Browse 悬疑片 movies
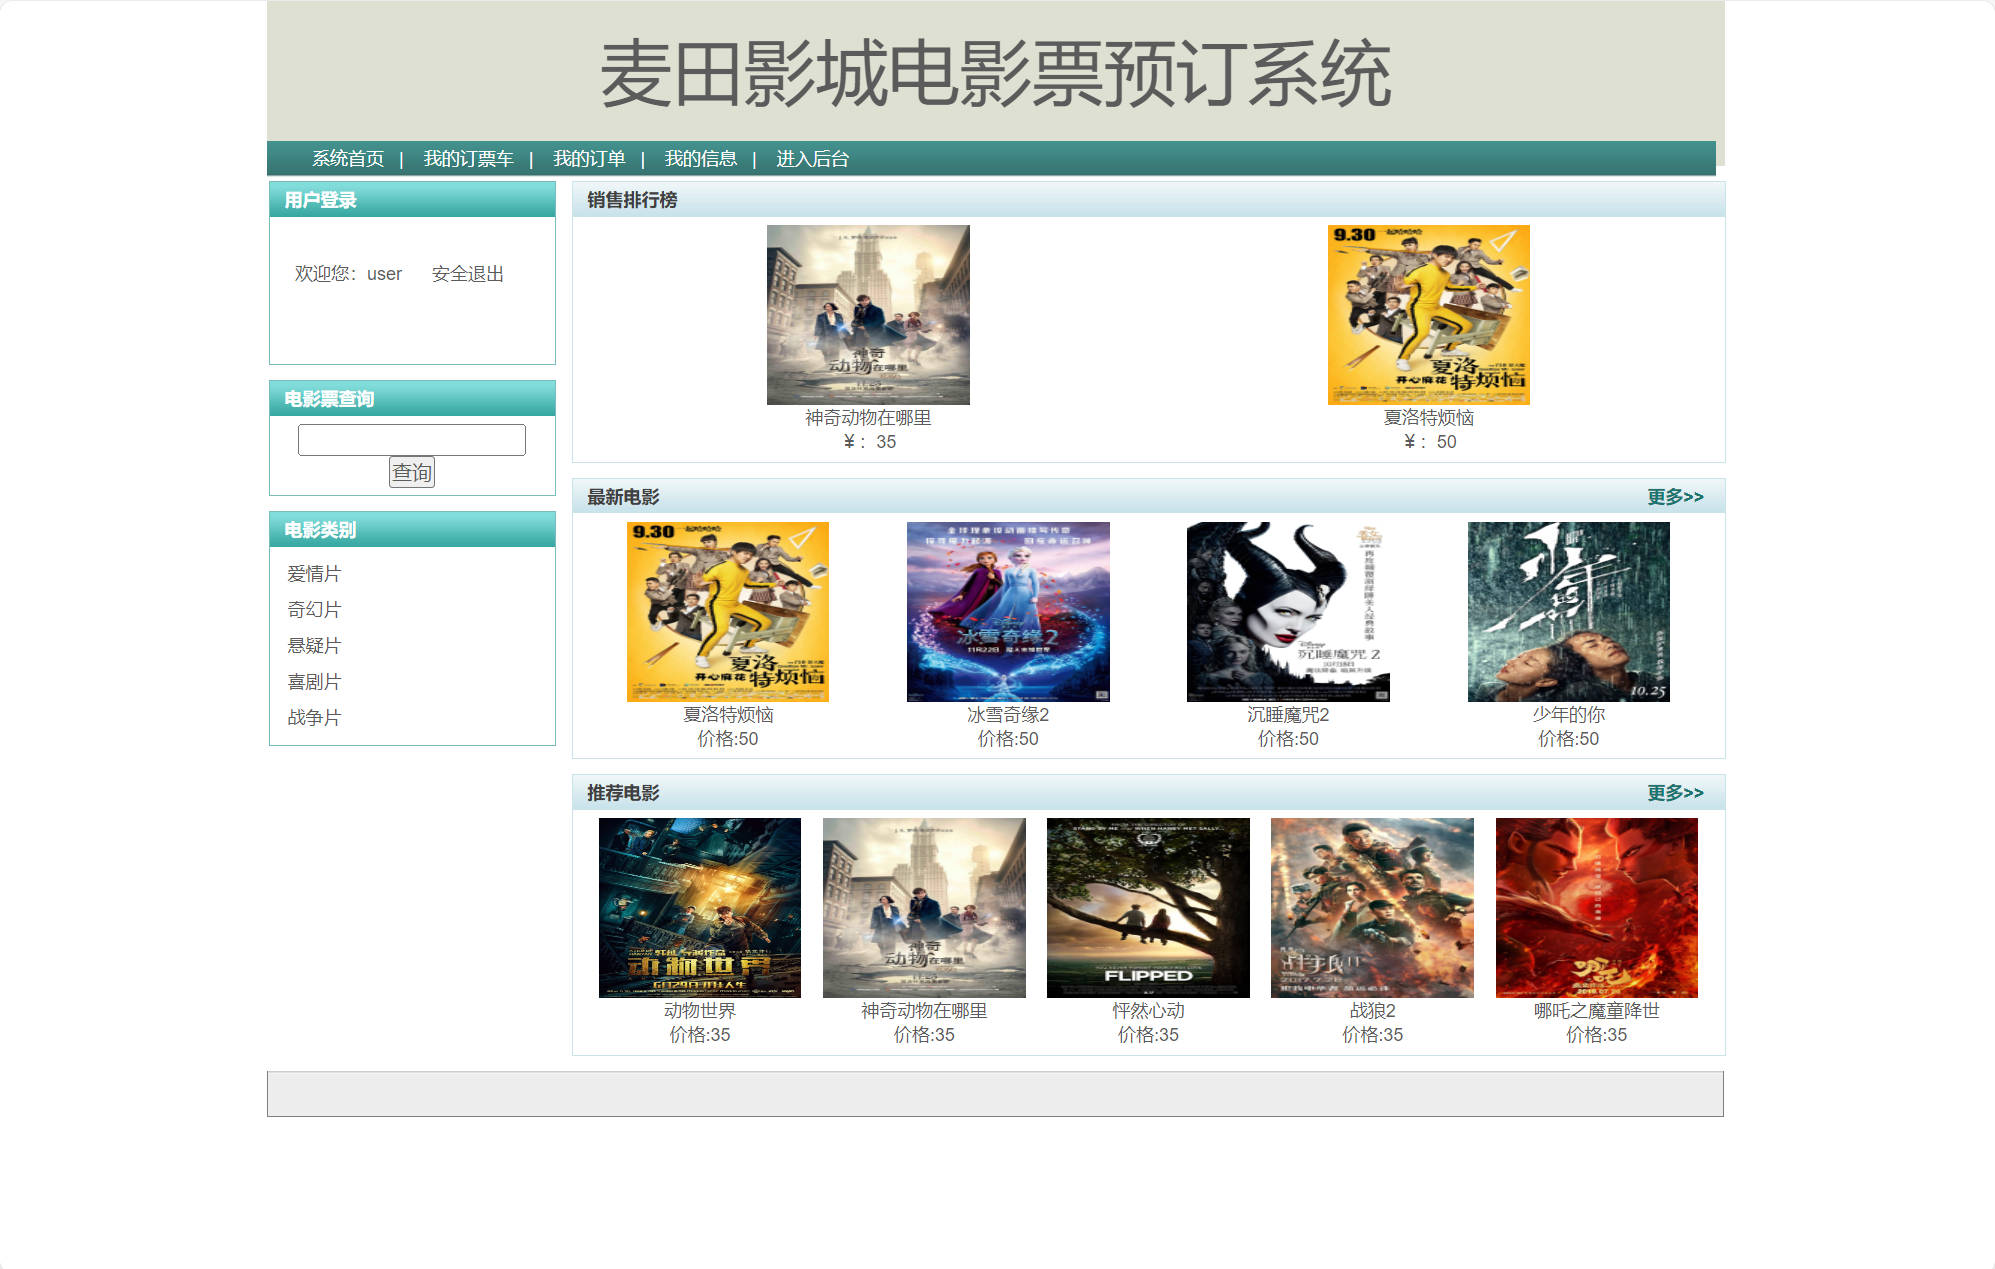 [313, 645]
